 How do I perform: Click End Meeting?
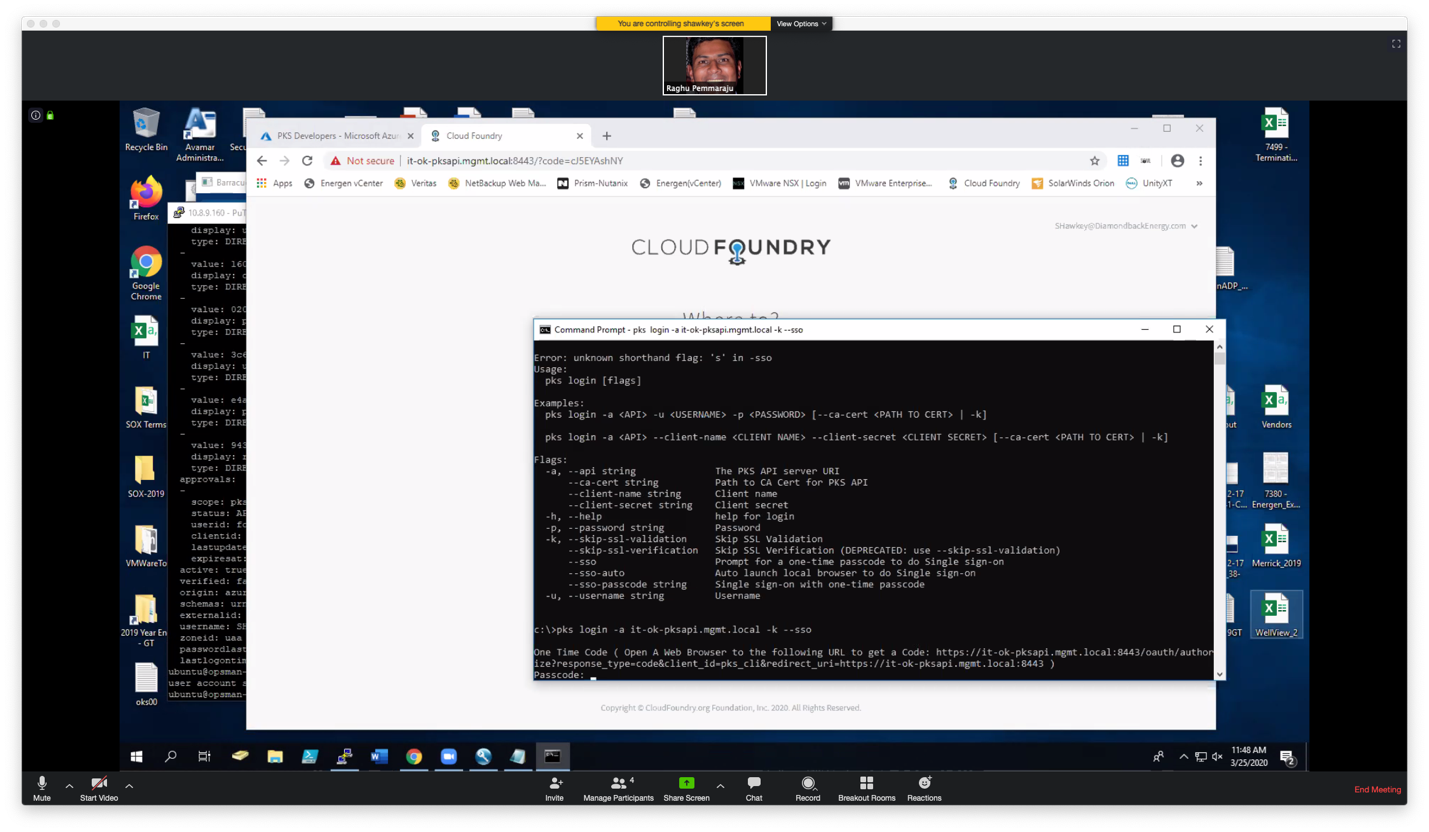[1378, 789]
